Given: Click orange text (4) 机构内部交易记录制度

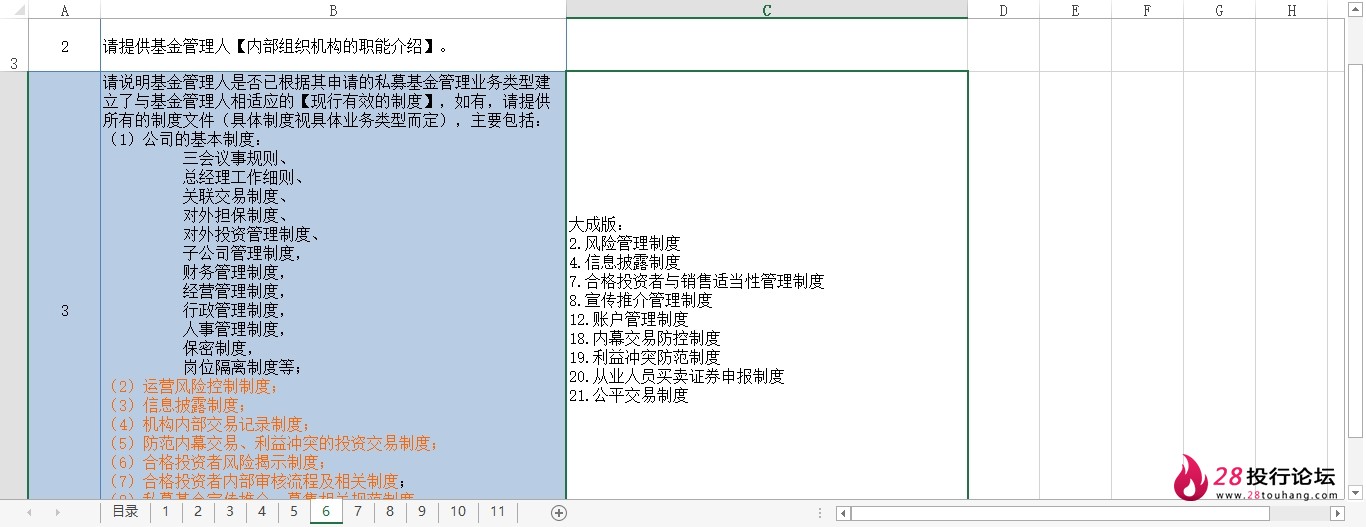Looking at the screenshot, I should [209, 424].
